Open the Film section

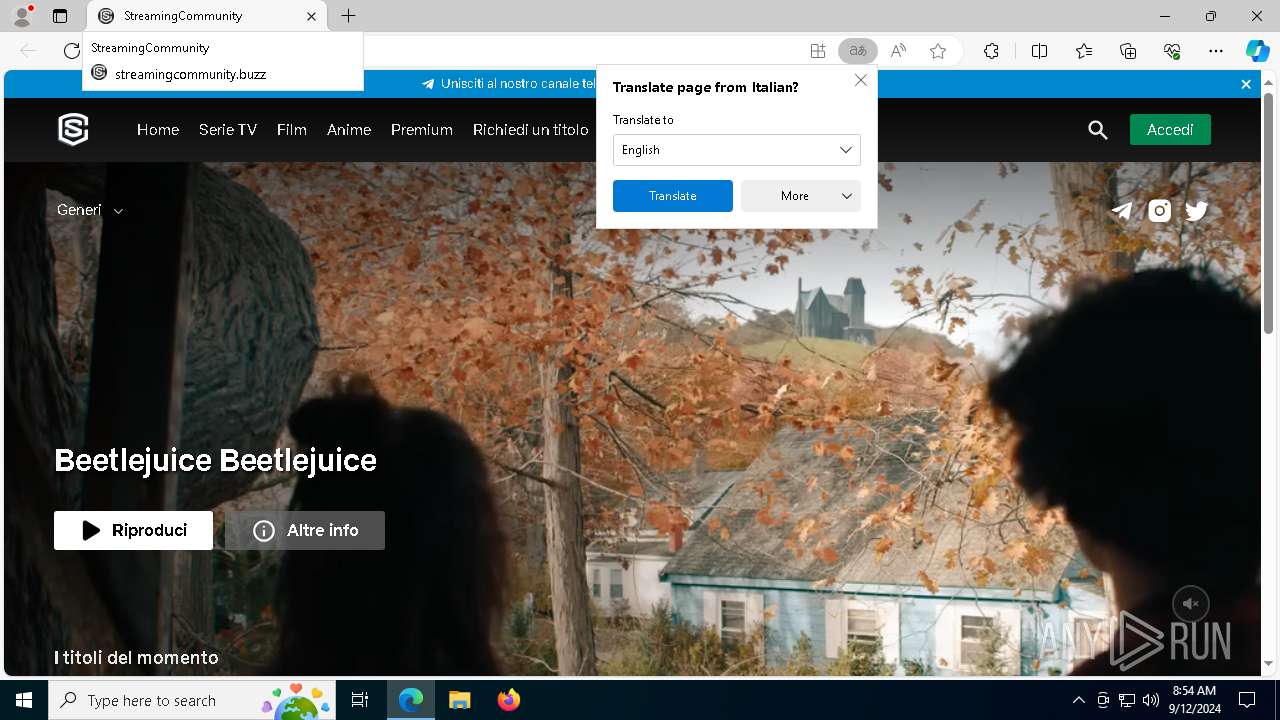[292, 130]
